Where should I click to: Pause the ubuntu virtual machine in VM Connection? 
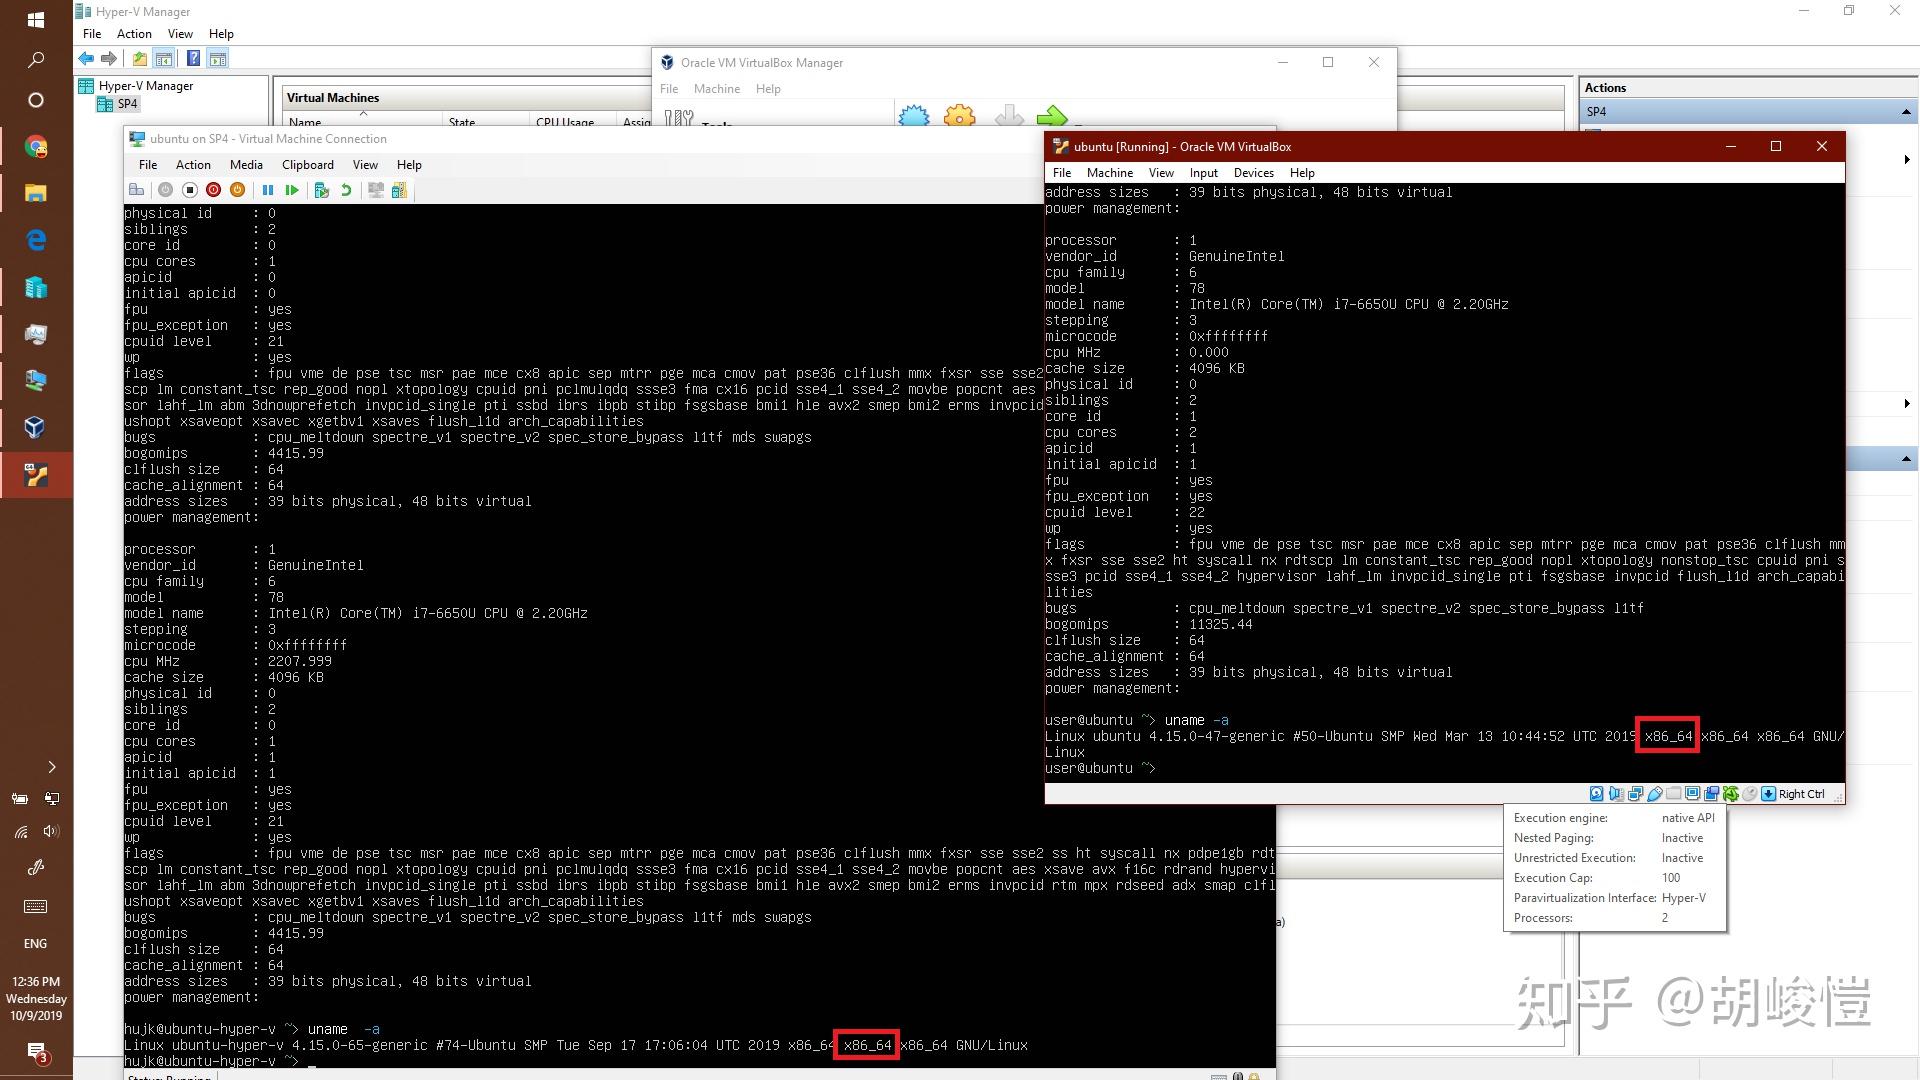pyautogui.click(x=268, y=190)
